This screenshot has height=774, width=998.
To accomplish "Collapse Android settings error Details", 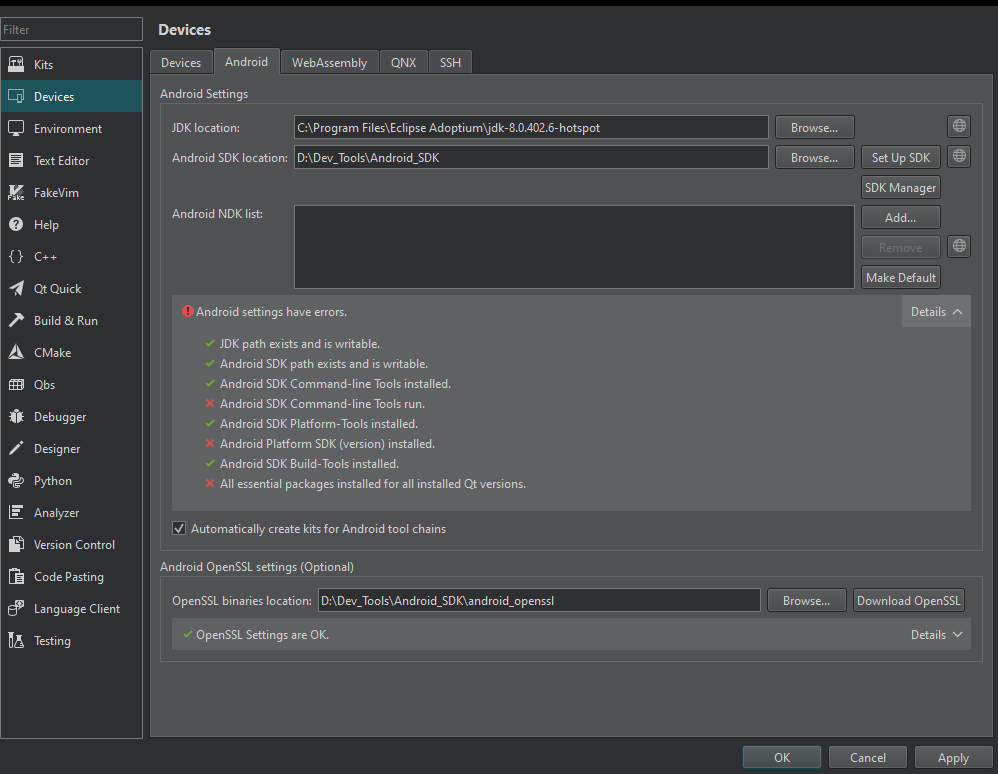I will tap(936, 312).
